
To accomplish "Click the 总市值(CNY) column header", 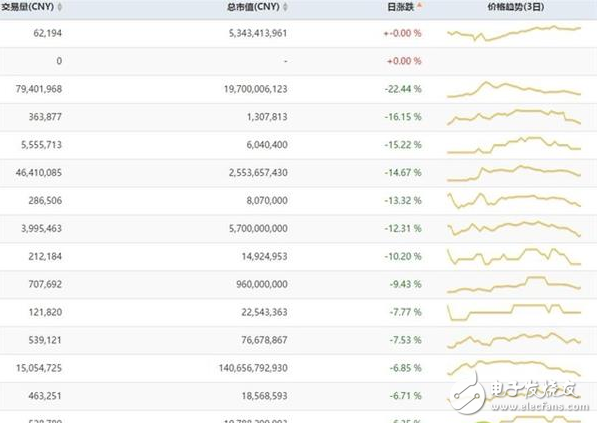I will (253, 7).
